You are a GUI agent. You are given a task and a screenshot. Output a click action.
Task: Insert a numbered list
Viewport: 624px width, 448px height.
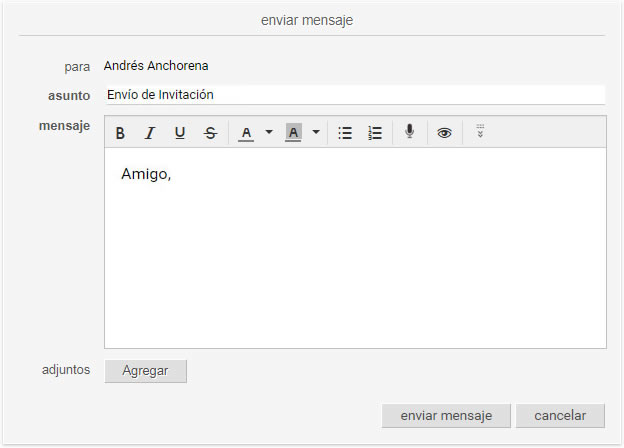[375, 132]
